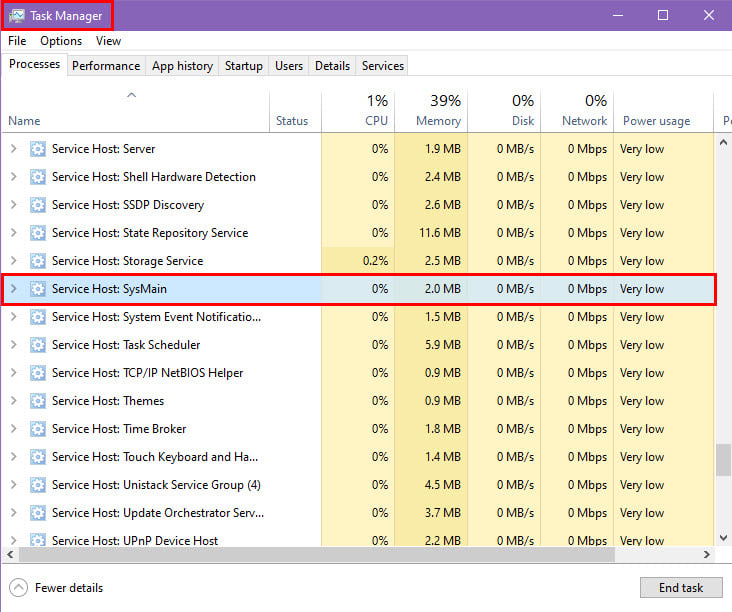Switch to the Services tab
This screenshot has height=612, width=732.
click(x=383, y=66)
